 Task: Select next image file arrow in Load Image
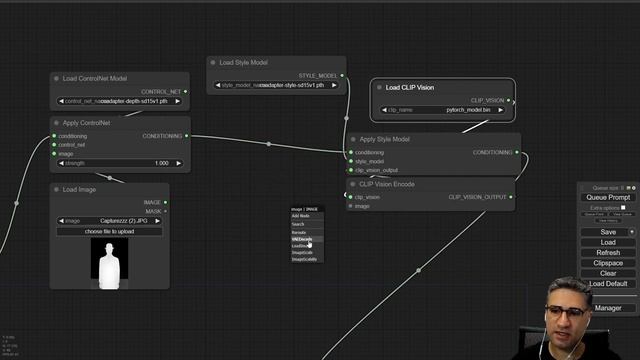click(x=157, y=221)
